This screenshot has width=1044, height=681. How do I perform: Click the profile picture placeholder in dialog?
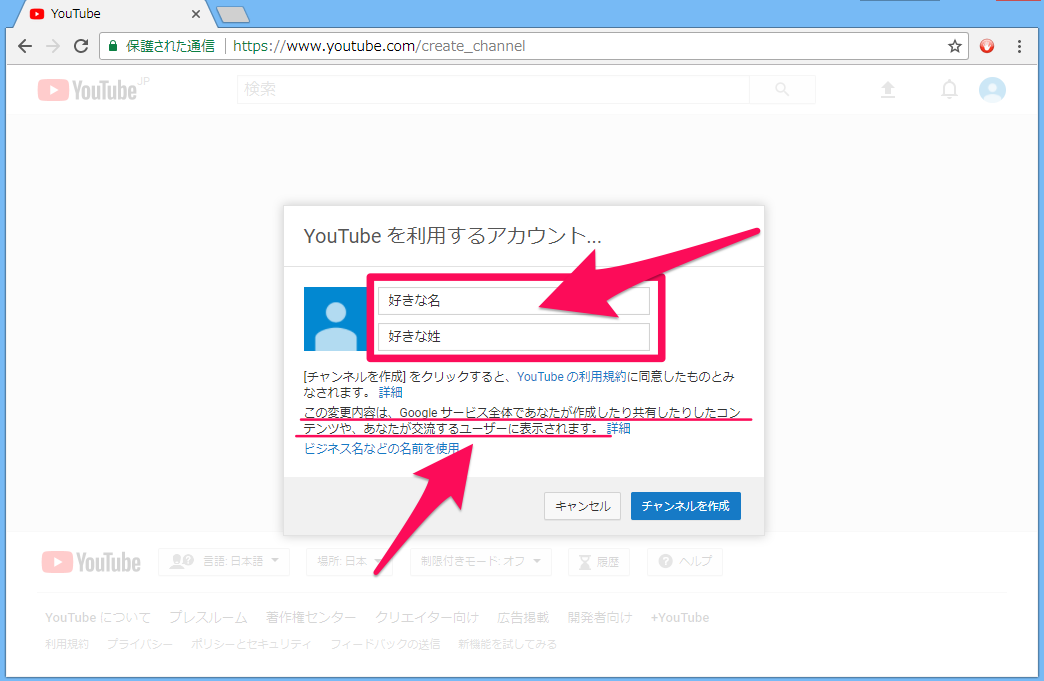(x=336, y=319)
